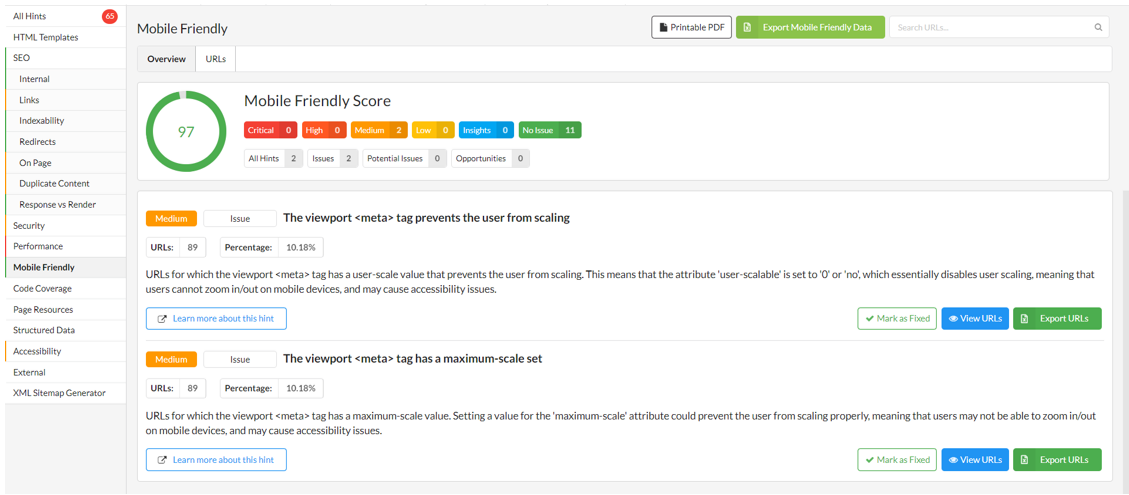Switch to the URLs tab
1129x495 pixels.
point(215,59)
